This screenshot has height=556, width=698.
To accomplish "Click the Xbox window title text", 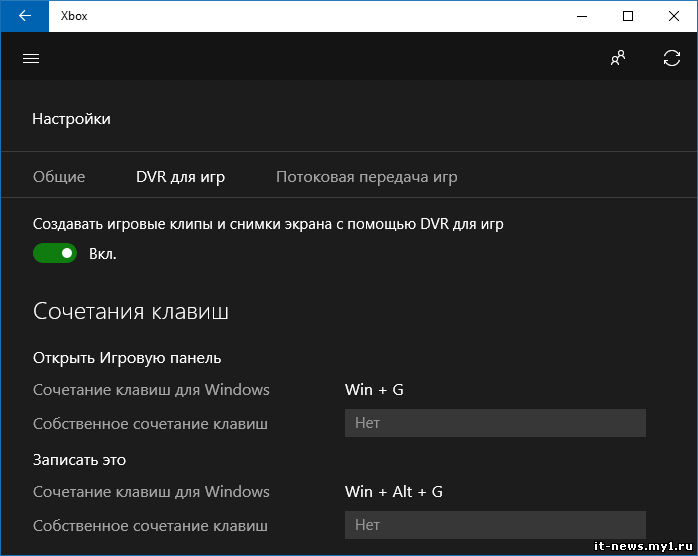I will pos(74,16).
